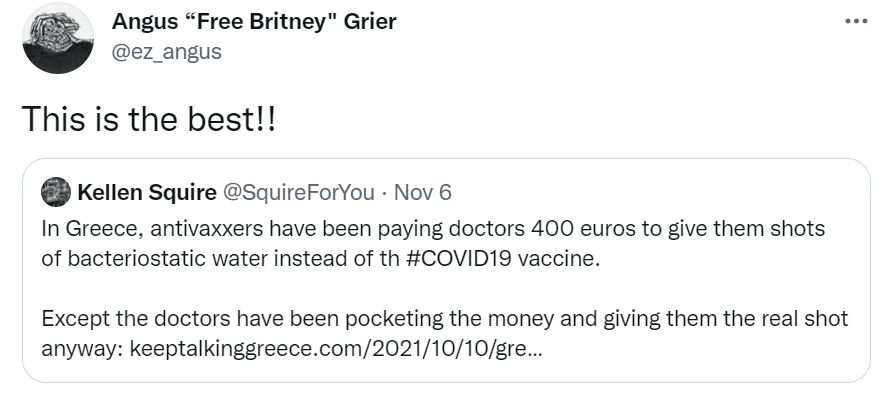Open Angus Grier's profile avatar
Screen dimensions: 889x399
58,38
